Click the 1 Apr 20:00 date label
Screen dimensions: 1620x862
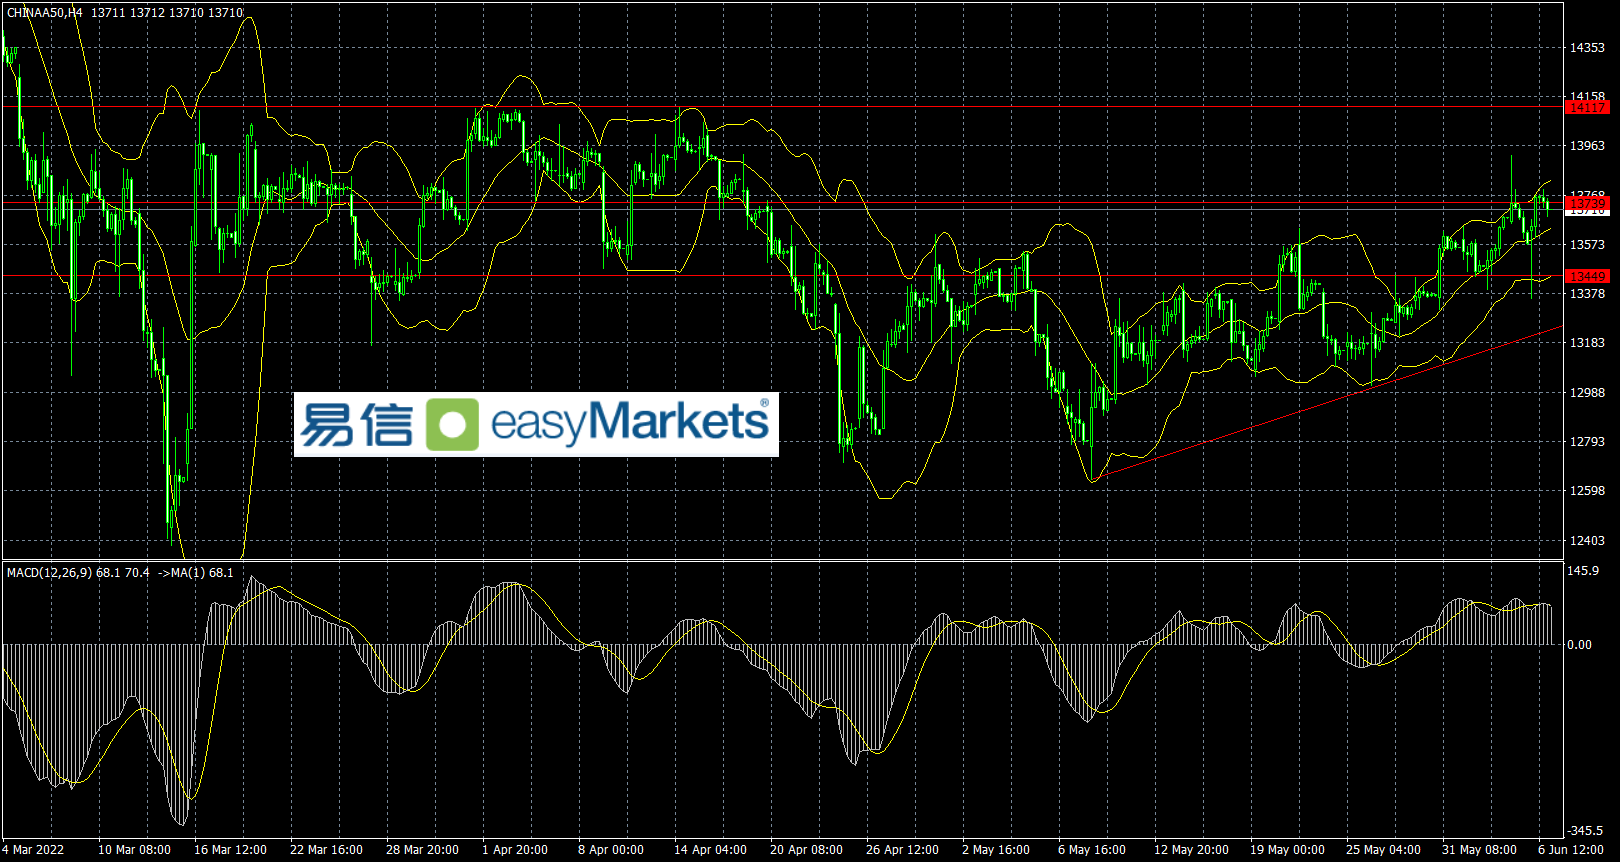coord(515,850)
